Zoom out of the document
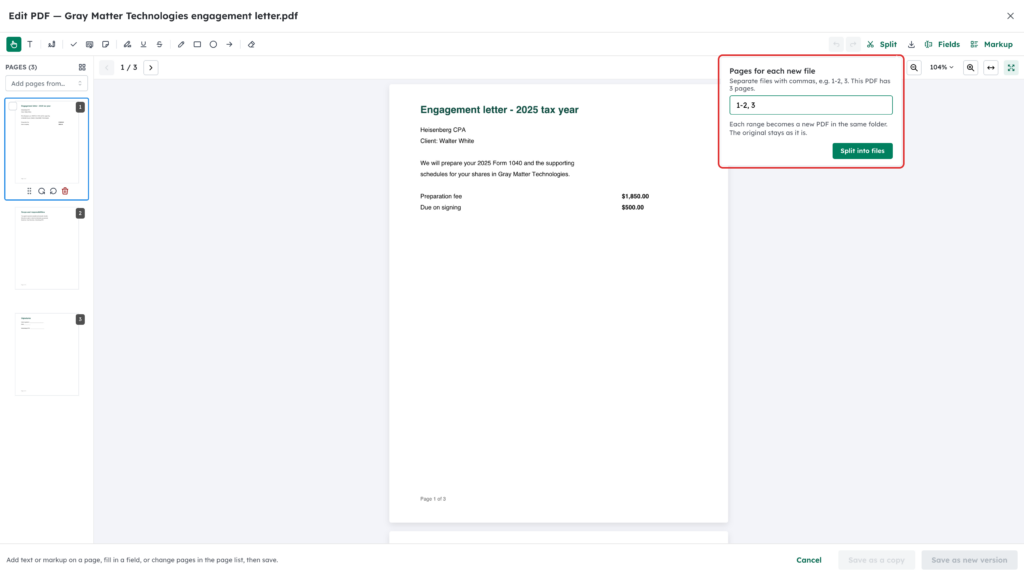This screenshot has height=576, width=1024. (914, 67)
